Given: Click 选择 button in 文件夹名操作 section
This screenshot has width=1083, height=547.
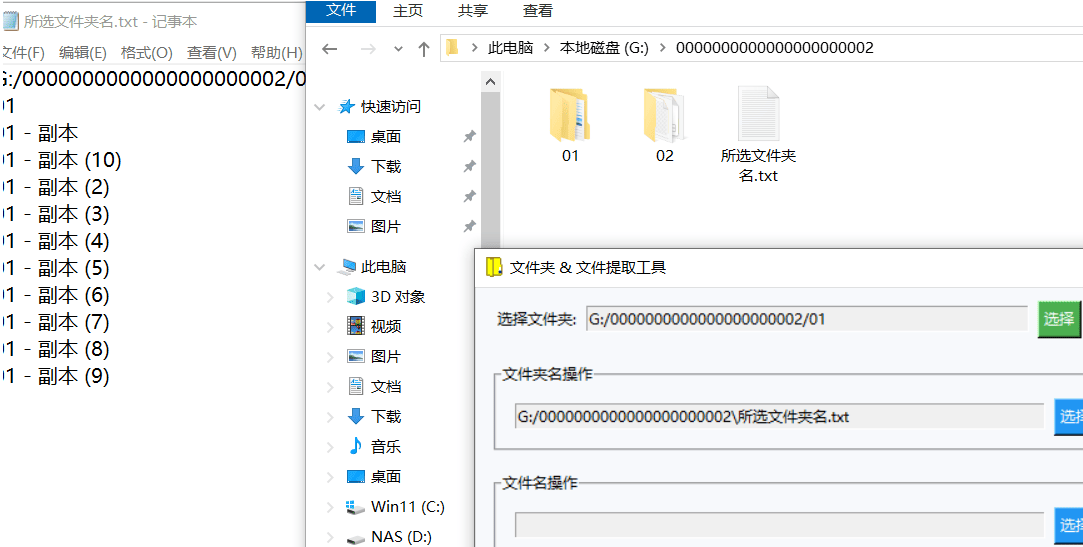Looking at the screenshot, I should coord(1069,417).
